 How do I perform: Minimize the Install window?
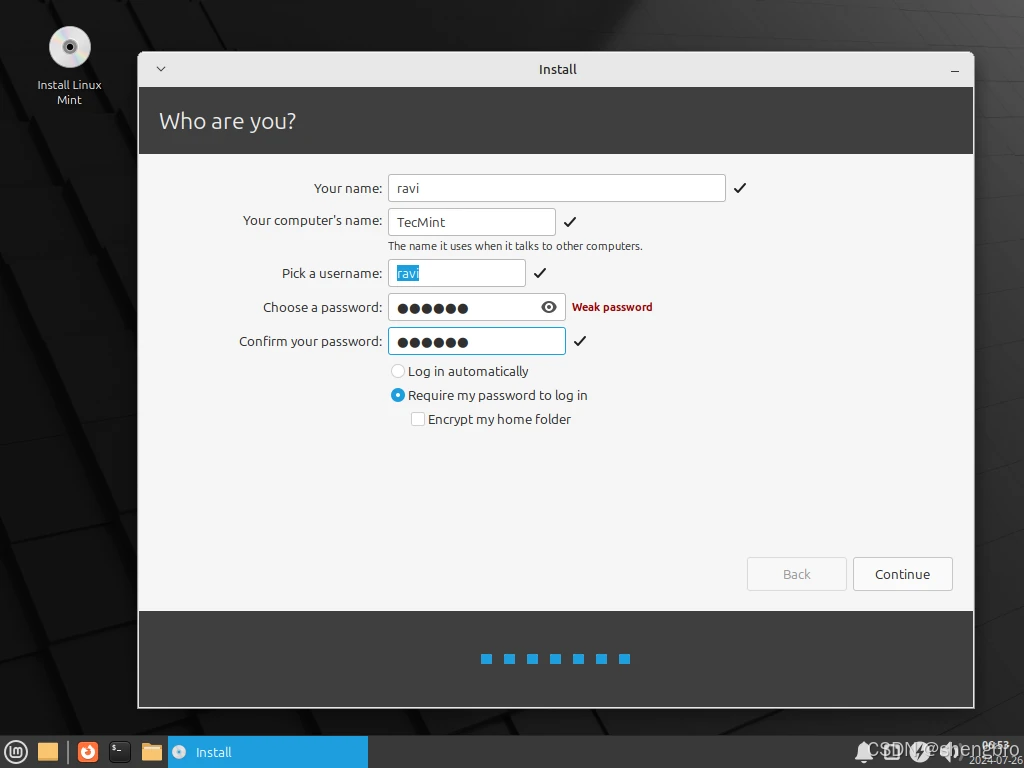(955, 70)
